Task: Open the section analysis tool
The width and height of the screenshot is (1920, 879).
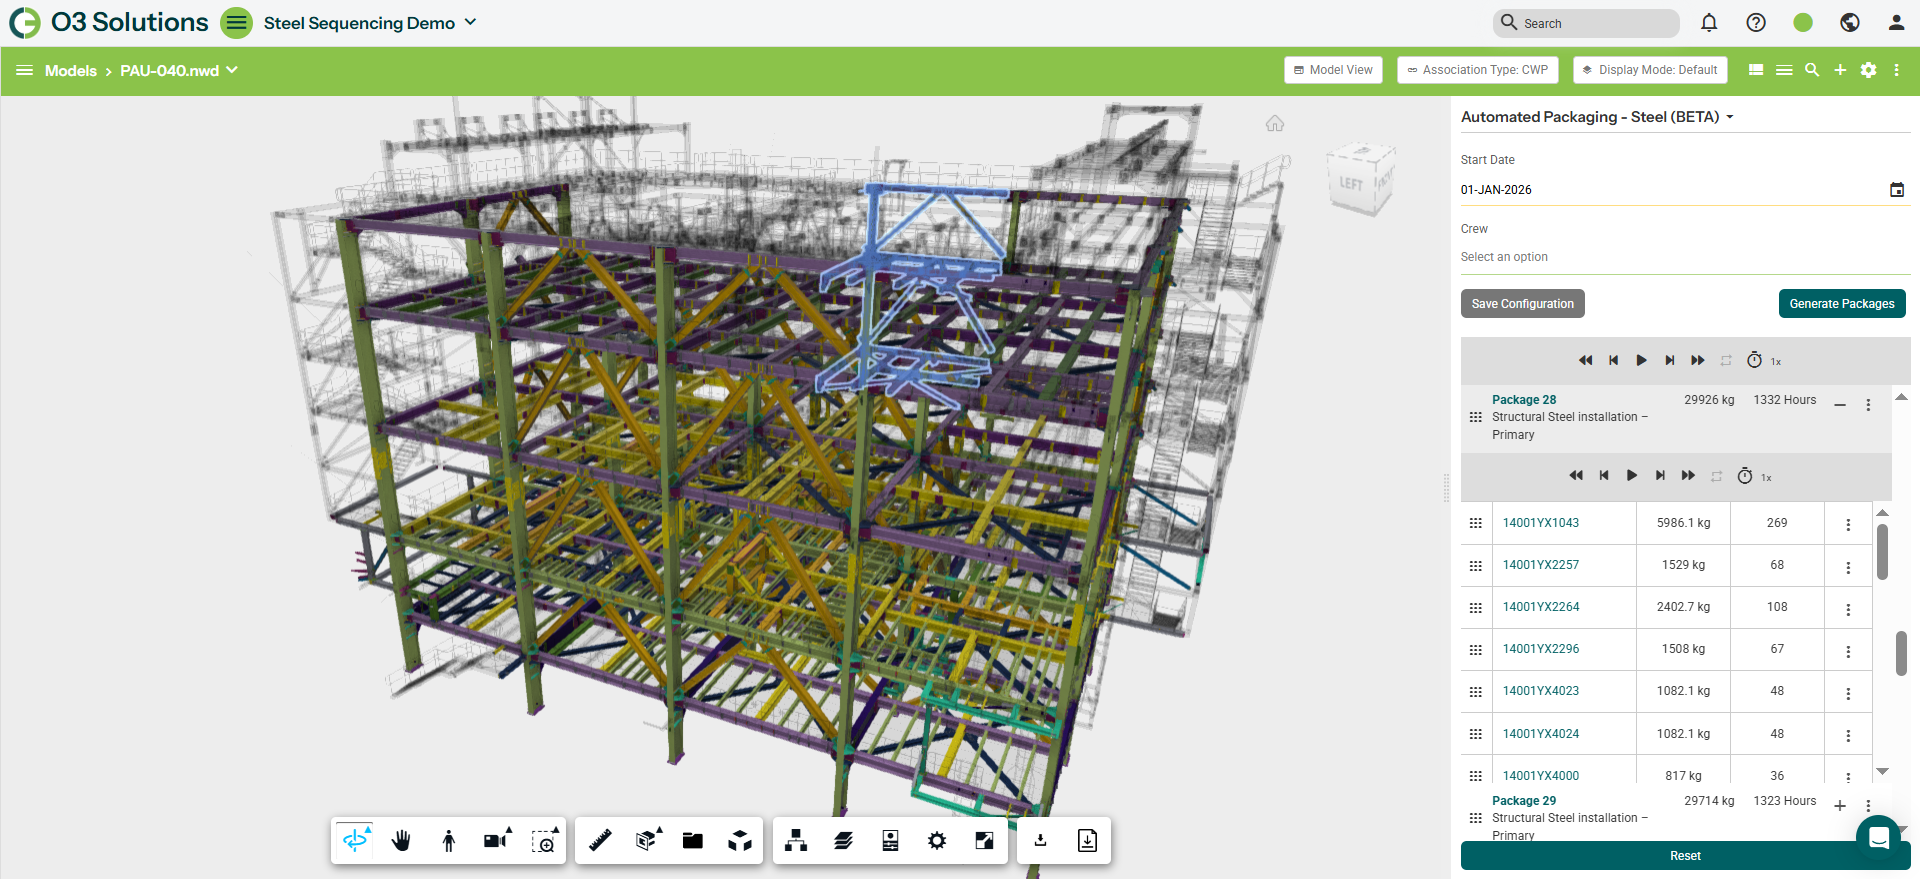Action: click(647, 841)
